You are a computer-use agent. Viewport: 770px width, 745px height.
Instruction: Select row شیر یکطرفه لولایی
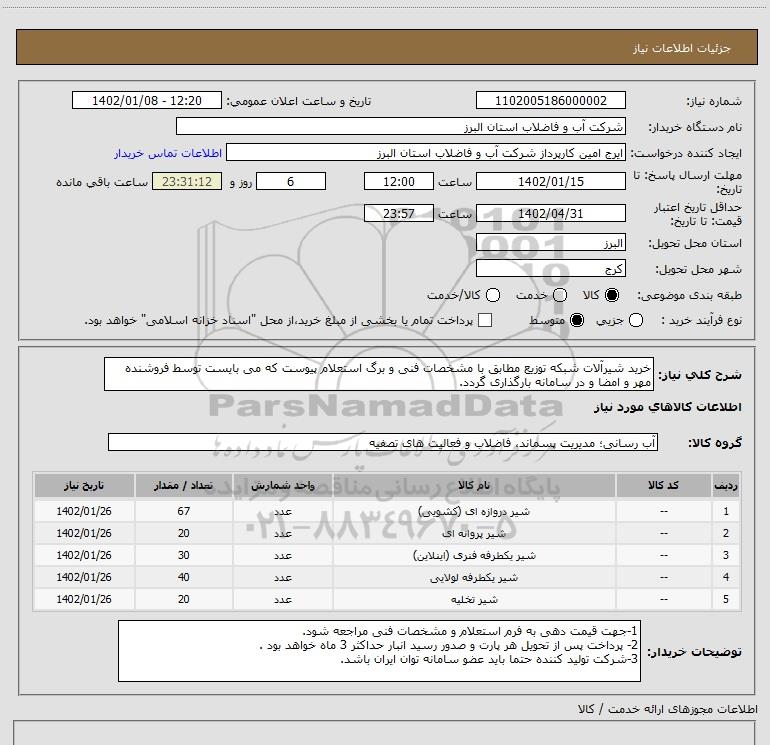387,578
